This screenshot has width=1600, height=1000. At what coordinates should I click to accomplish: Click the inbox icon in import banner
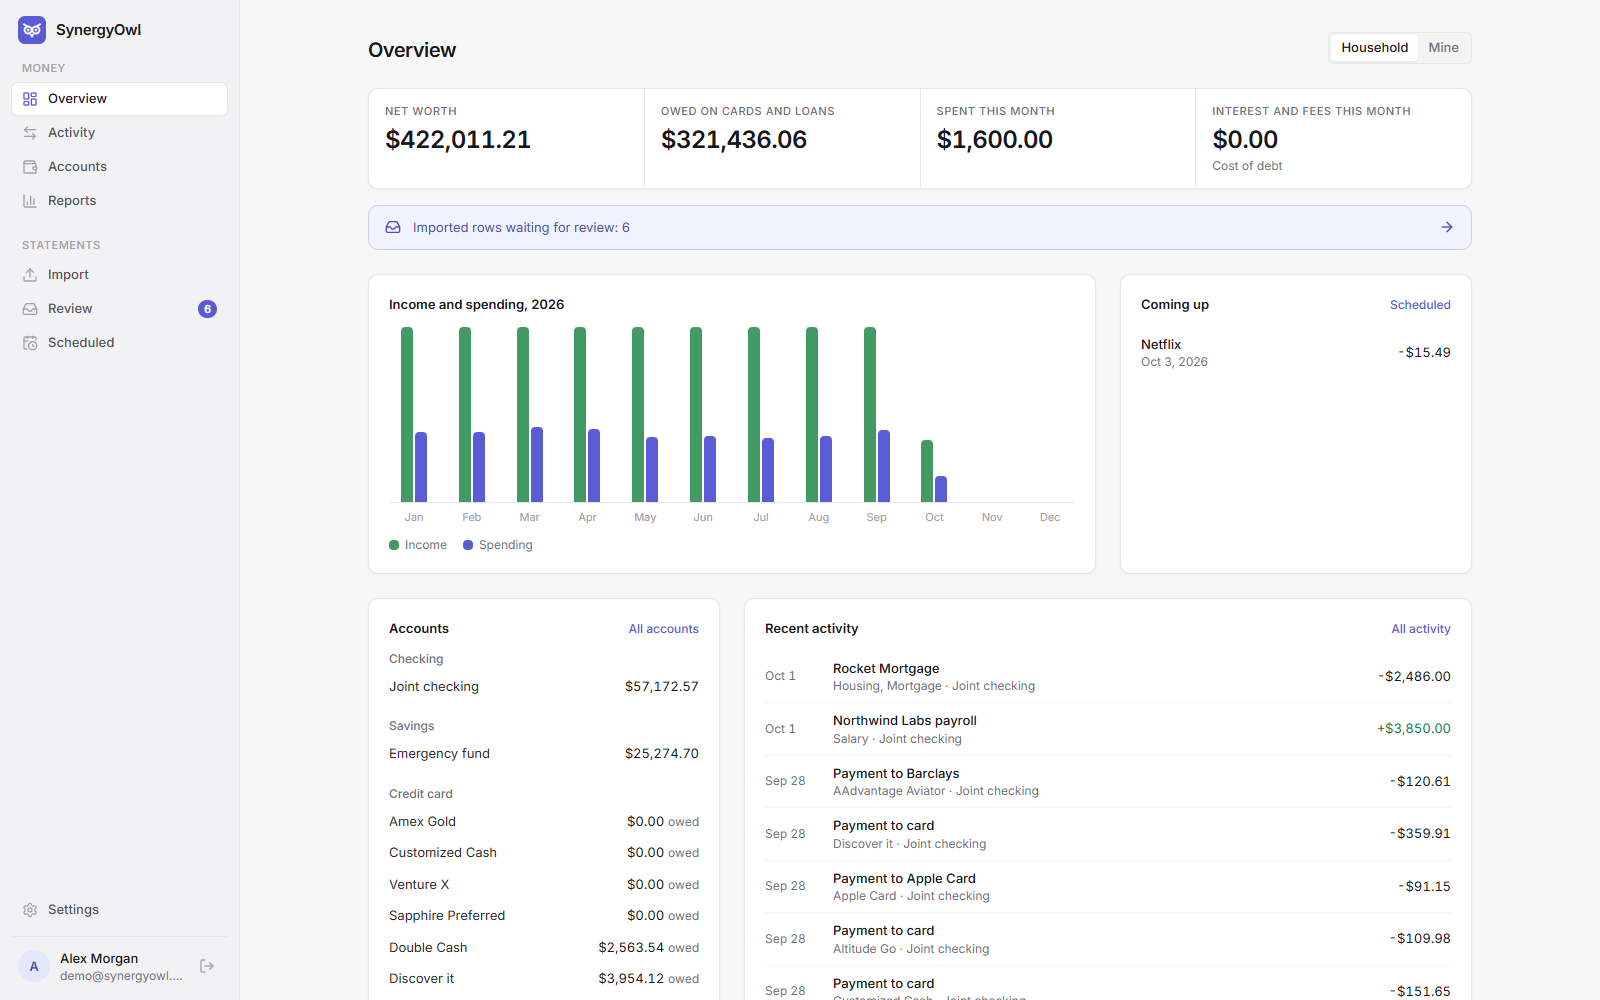393,228
